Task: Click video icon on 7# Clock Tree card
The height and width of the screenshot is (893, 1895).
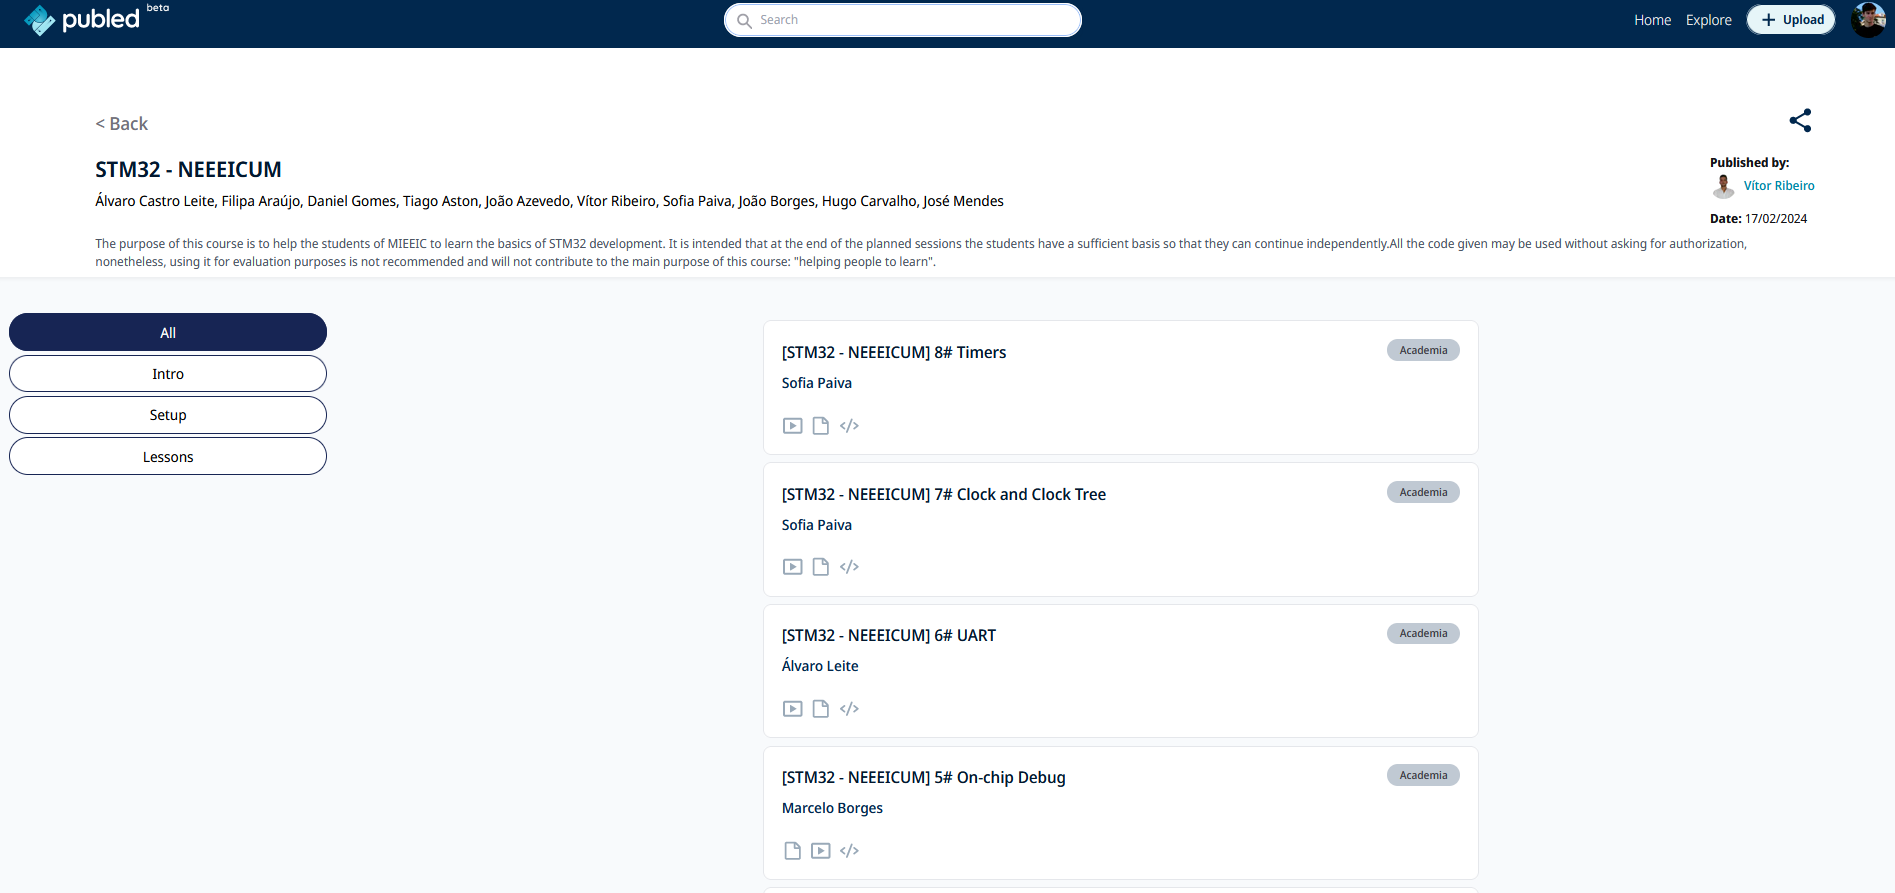Action: pyautogui.click(x=792, y=567)
